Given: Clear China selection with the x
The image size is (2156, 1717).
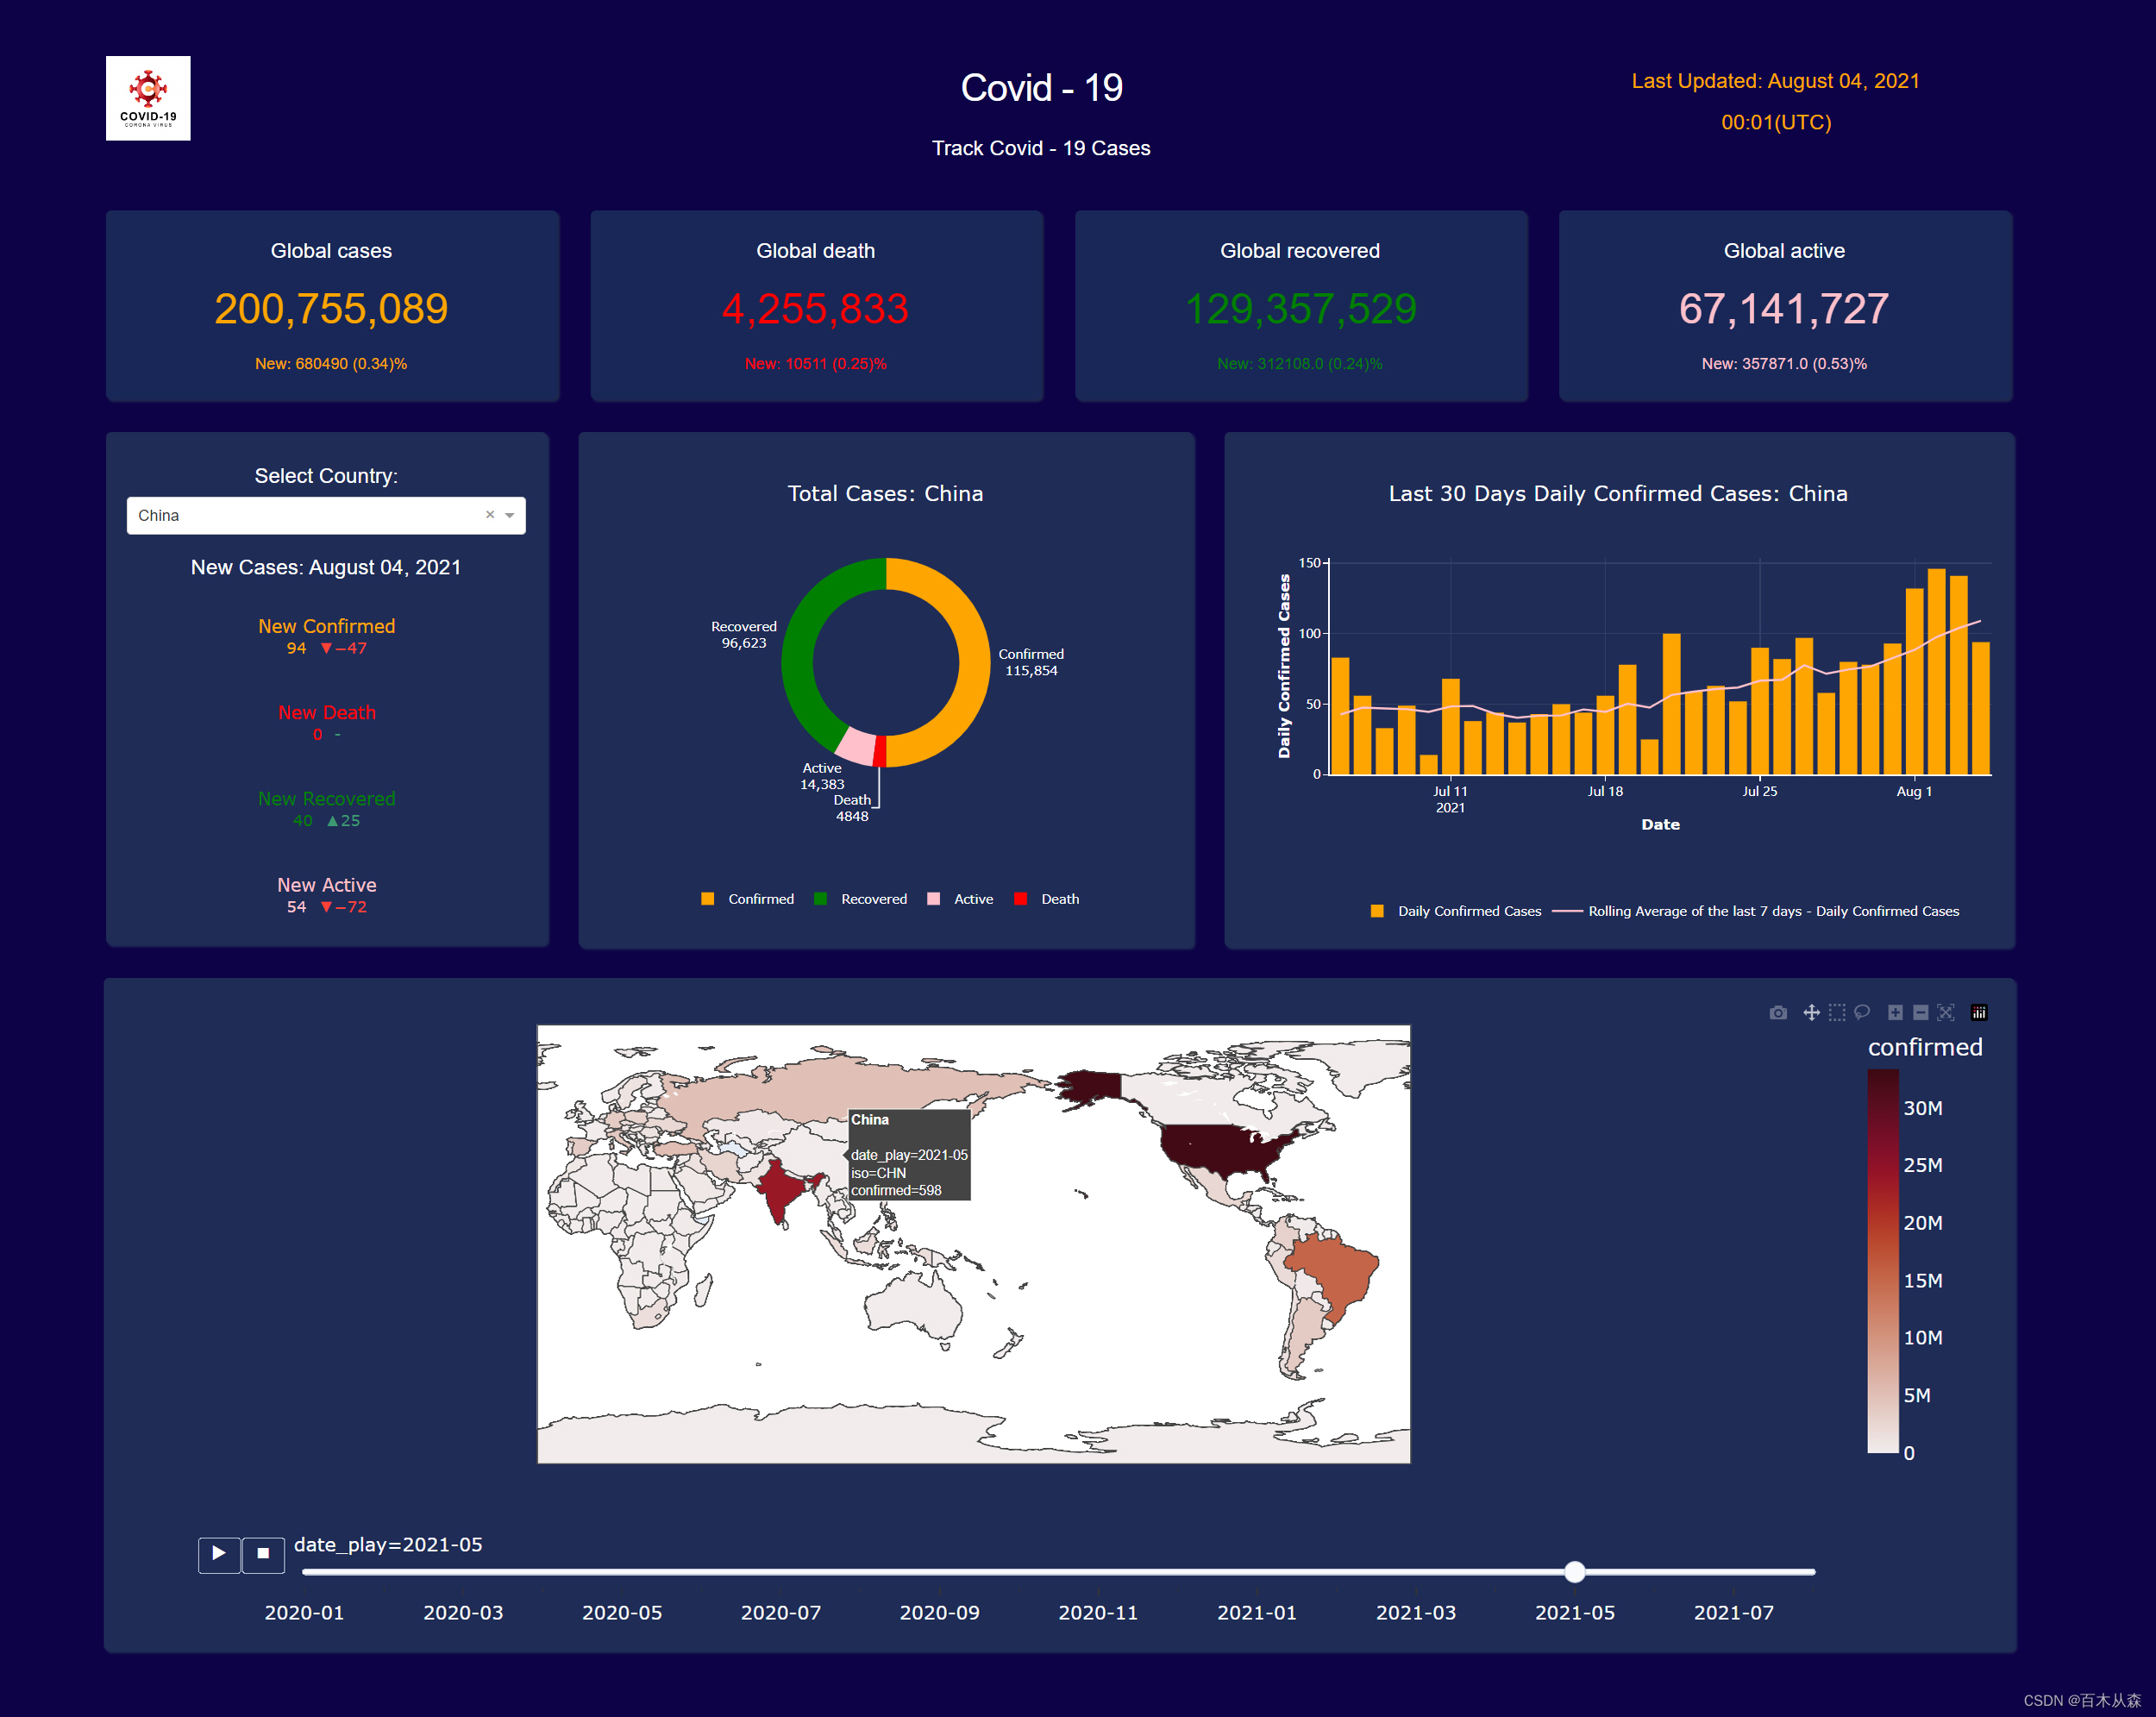Looking at the screenshot, I should (x=490, y=514).
